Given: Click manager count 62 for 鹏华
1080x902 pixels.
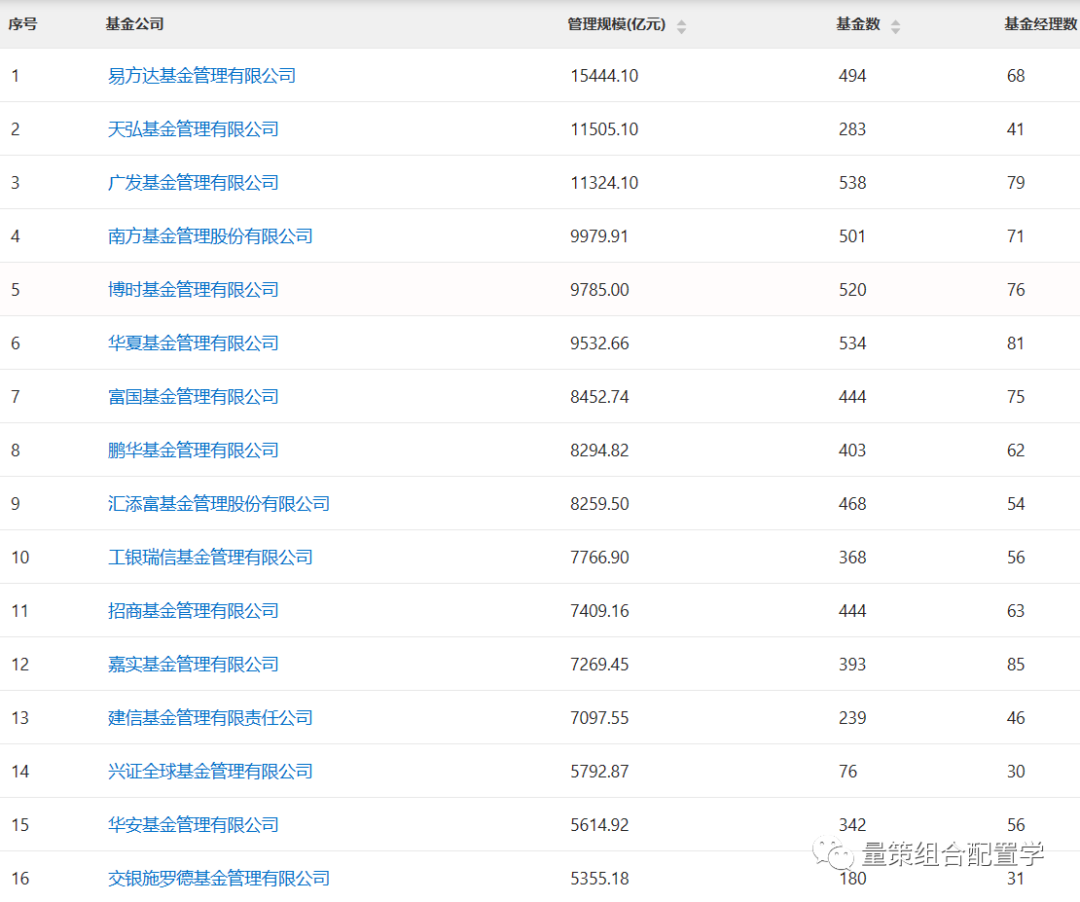Looking at the screenshot, I should coord(1016,450).
